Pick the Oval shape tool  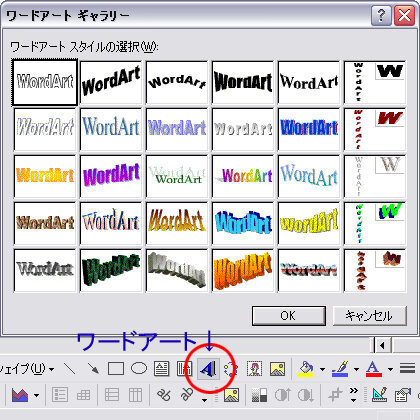click(139, 368)
